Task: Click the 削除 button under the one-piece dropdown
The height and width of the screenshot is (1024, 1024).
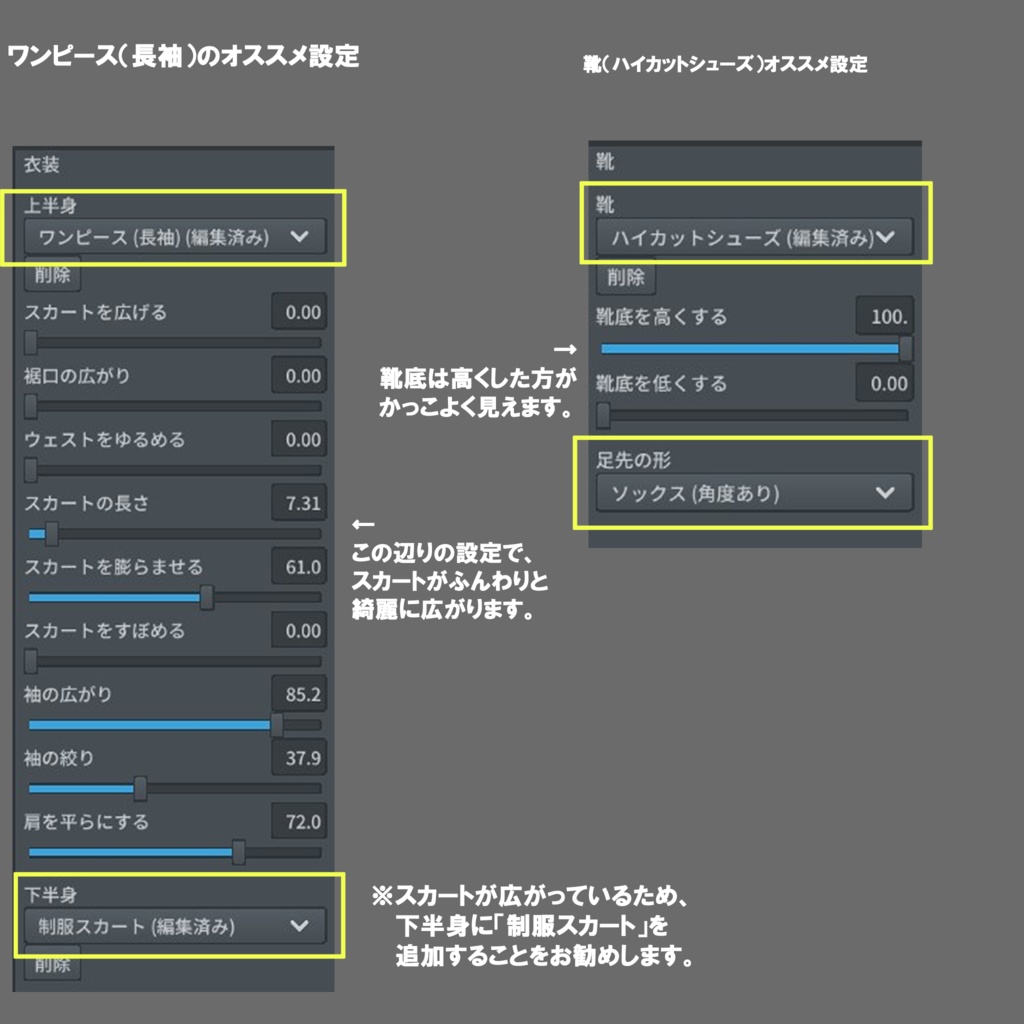Action: pos(51,275)
